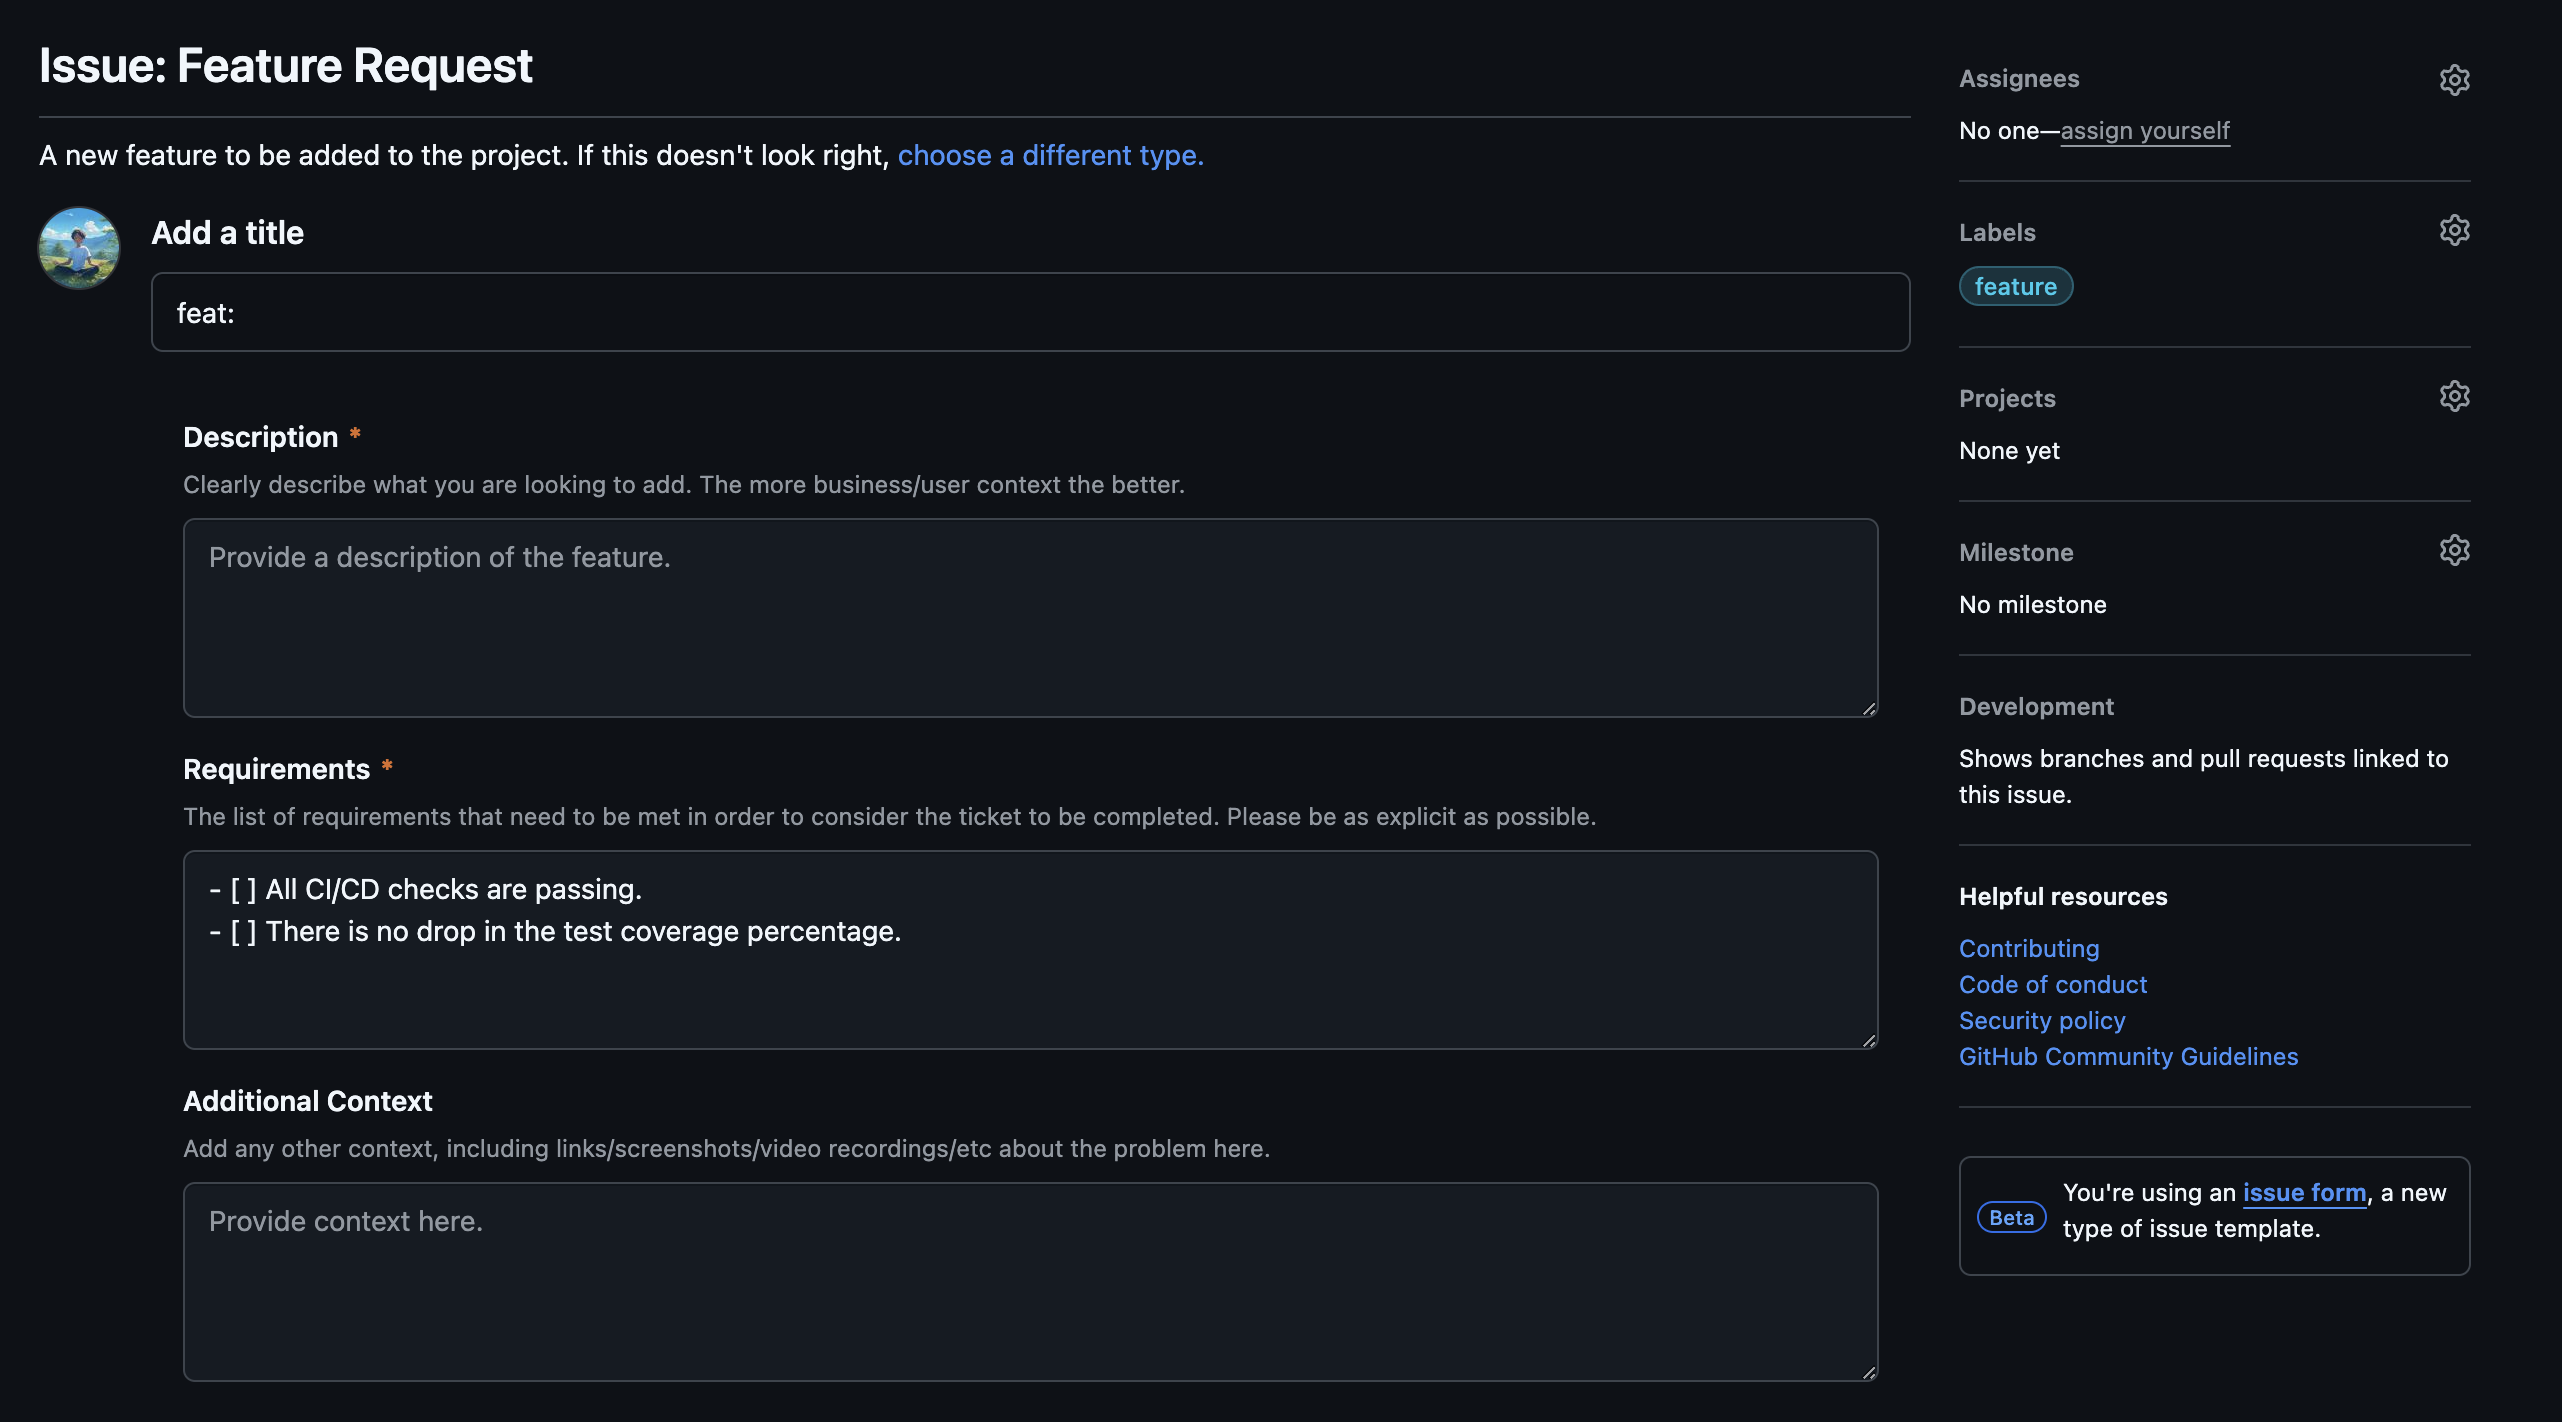The height and width of the screenshot is (1422, 2562).
Task: Focus the Additional Context text area
Action: (1030, 1282)
